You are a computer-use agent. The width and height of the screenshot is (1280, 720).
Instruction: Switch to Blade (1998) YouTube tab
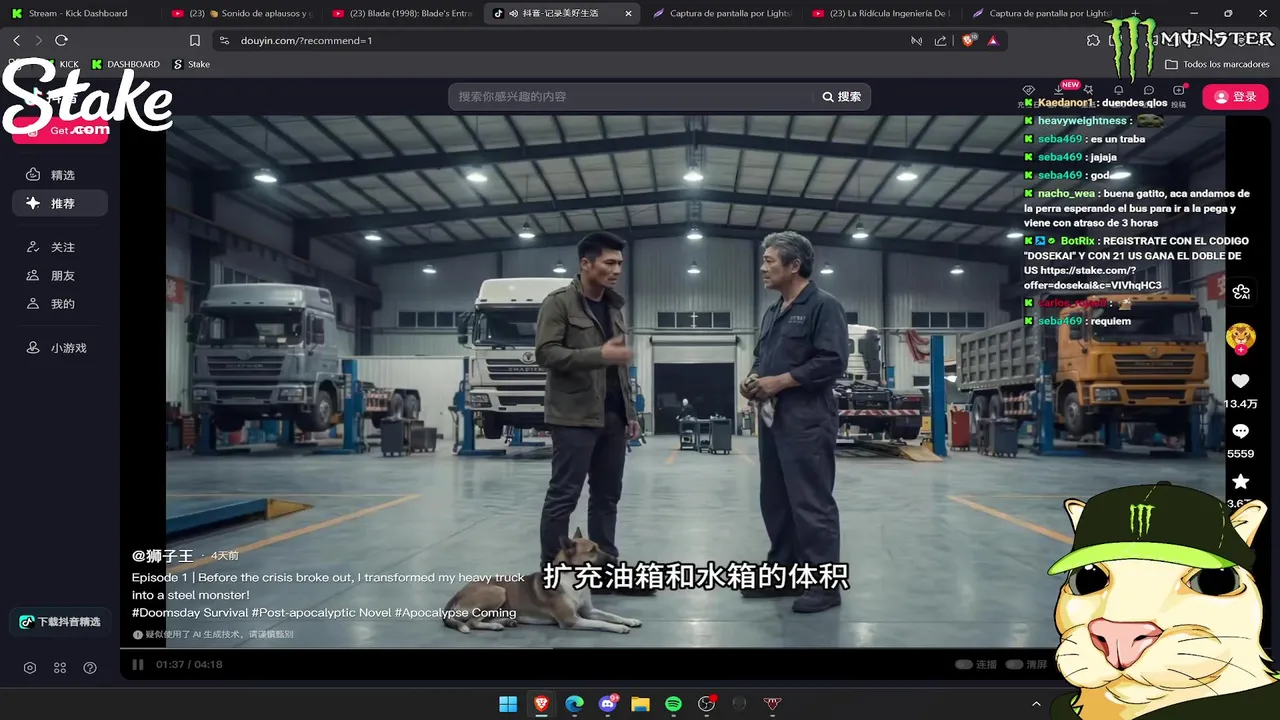click(400, 13)
